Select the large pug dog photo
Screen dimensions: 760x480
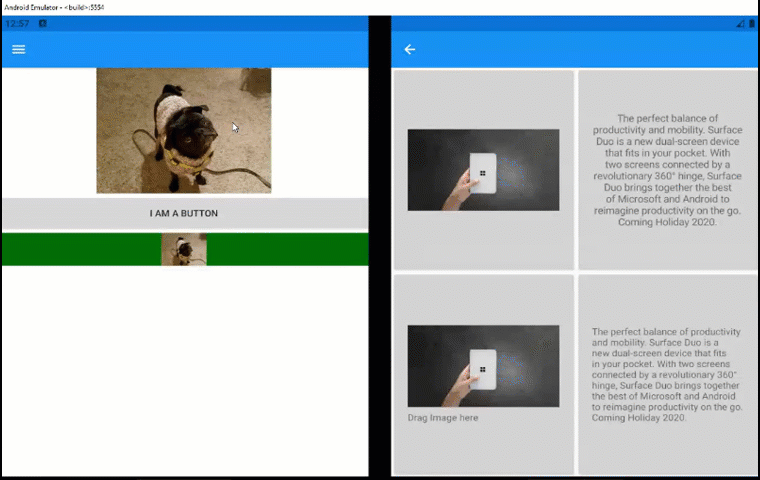tap(184, 130)
